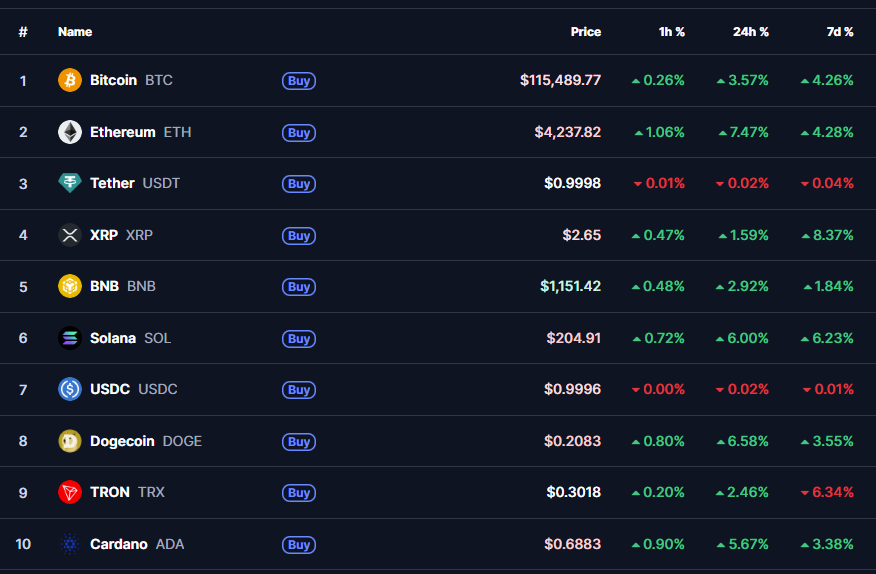
Task: Click the Tether logo icon
Action: point(70,183)
